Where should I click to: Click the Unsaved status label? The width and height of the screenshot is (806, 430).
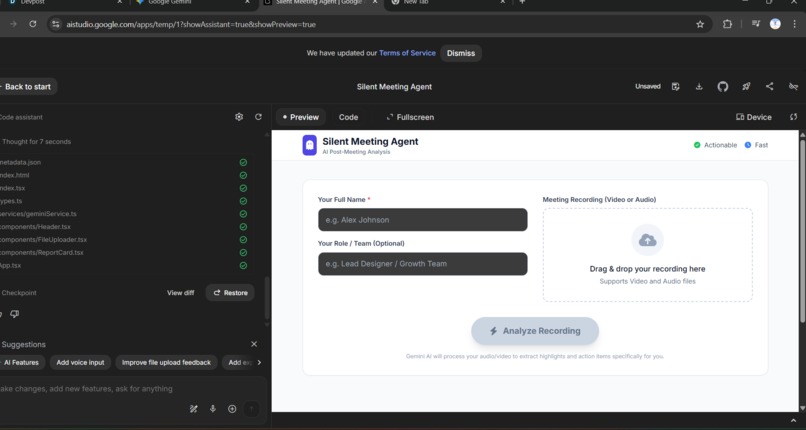(648, 87)
